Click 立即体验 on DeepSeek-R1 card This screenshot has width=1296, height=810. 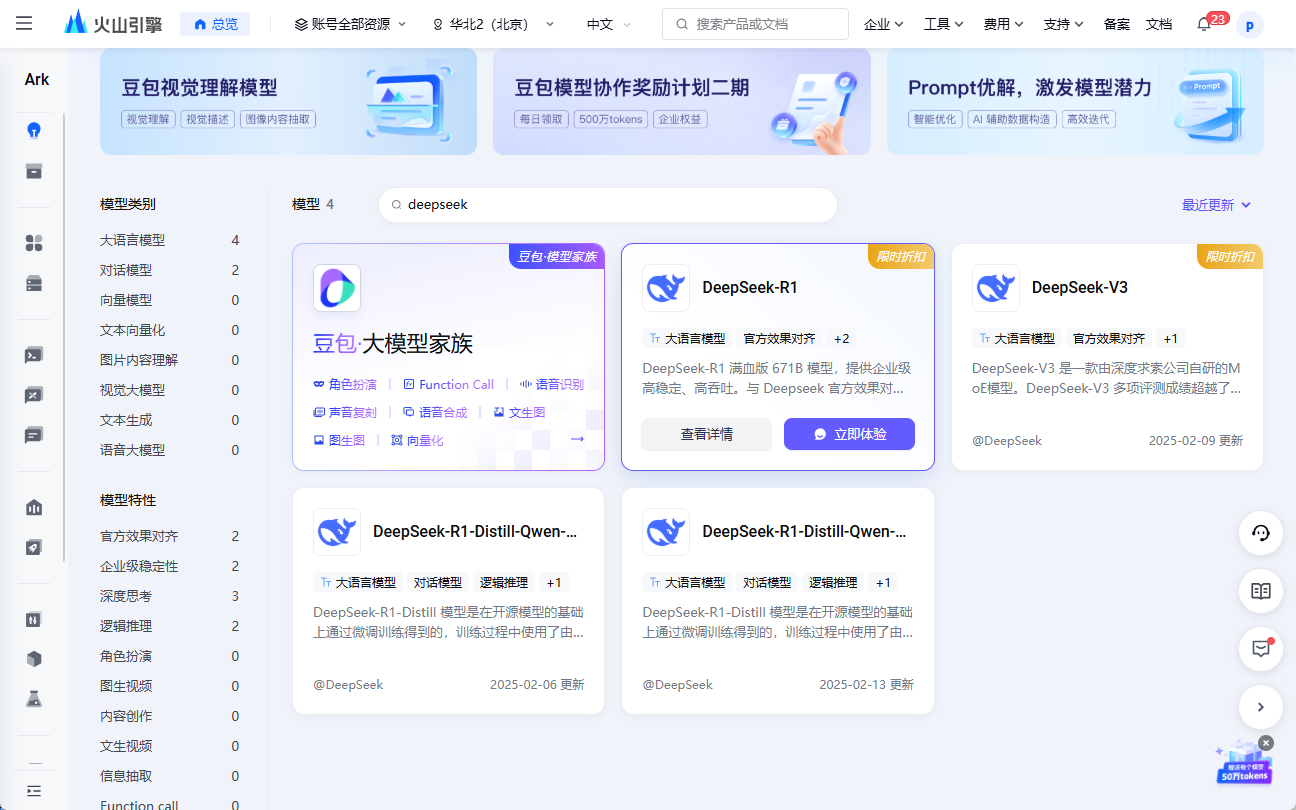coord(849,434)
